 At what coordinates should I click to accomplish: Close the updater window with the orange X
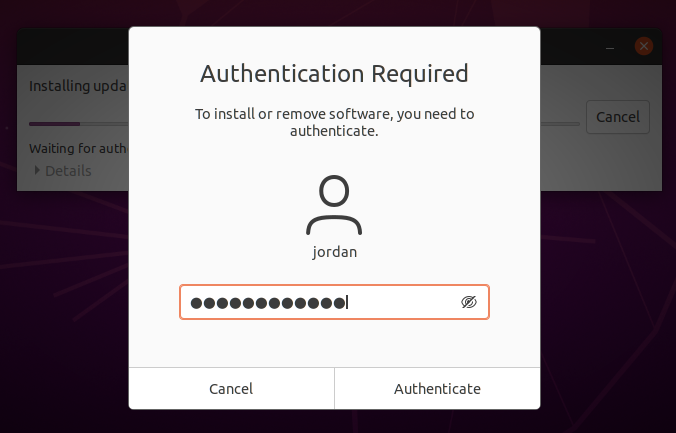(644, 46)
